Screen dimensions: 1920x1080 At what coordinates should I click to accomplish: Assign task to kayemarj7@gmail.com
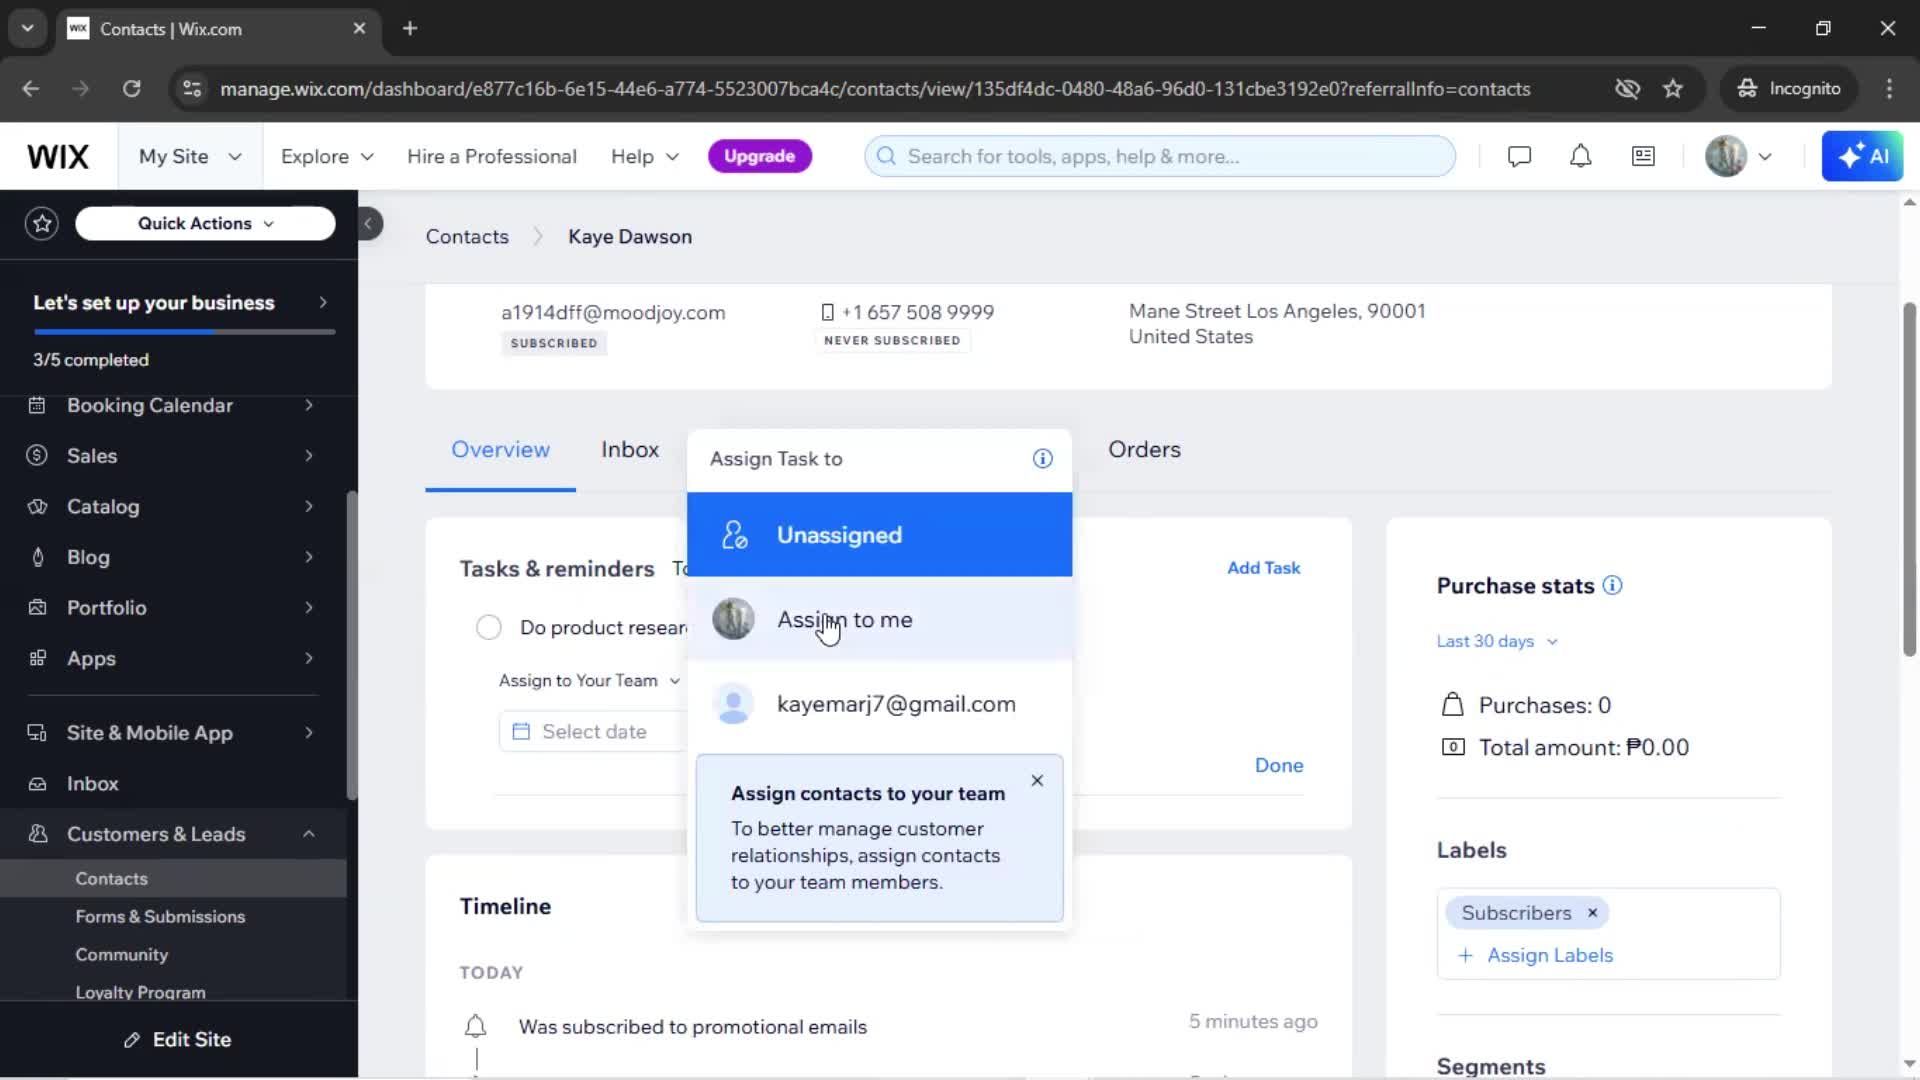(x=879, y=705)
